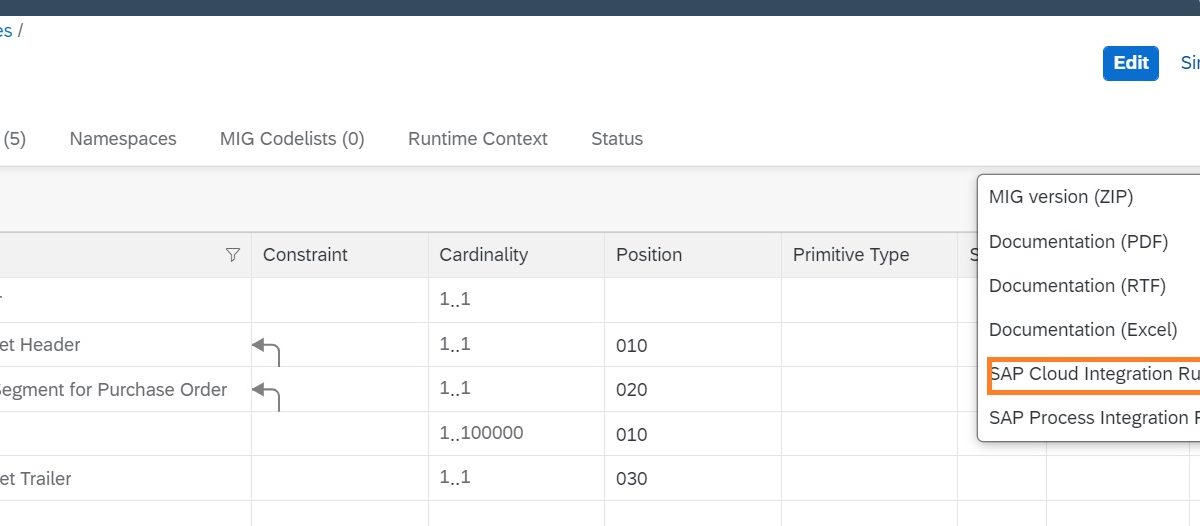Click the Position column header

649,255
